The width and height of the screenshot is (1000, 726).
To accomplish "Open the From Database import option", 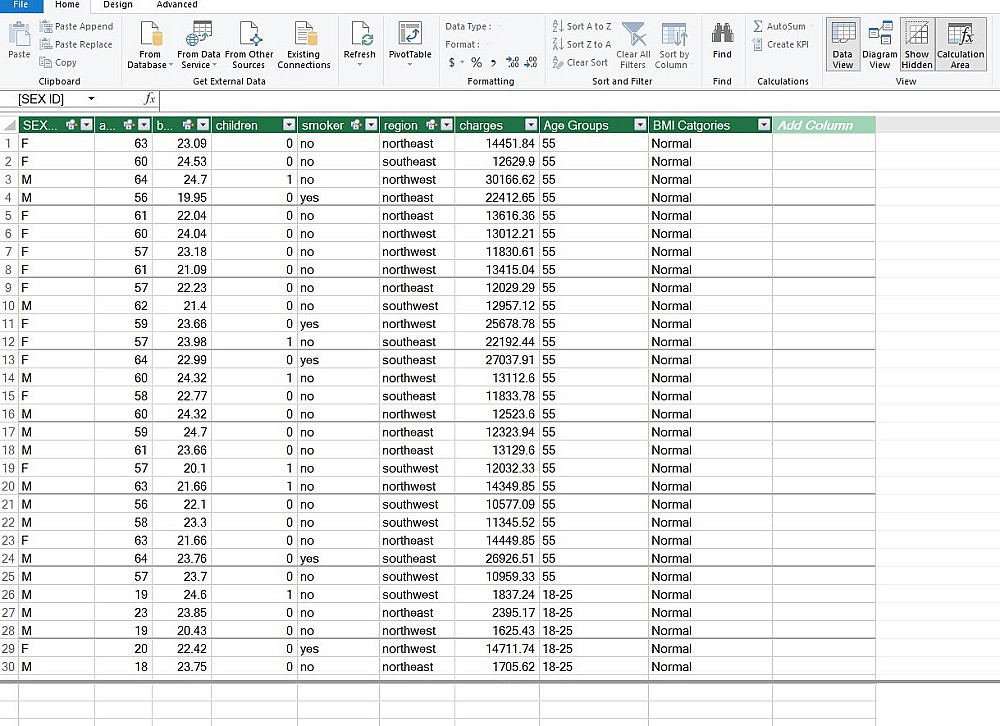I will click(150, 45).
